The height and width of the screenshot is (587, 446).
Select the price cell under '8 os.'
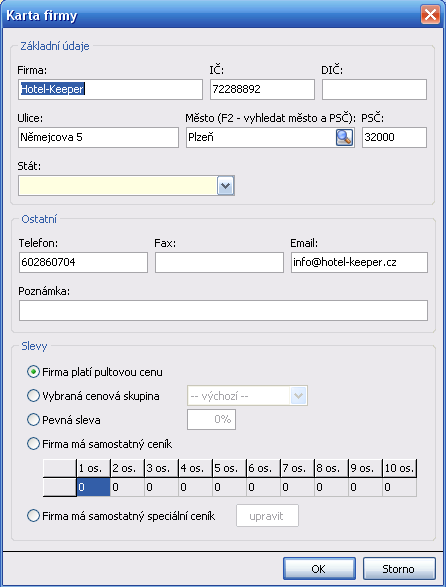click(x=332, y=487)
